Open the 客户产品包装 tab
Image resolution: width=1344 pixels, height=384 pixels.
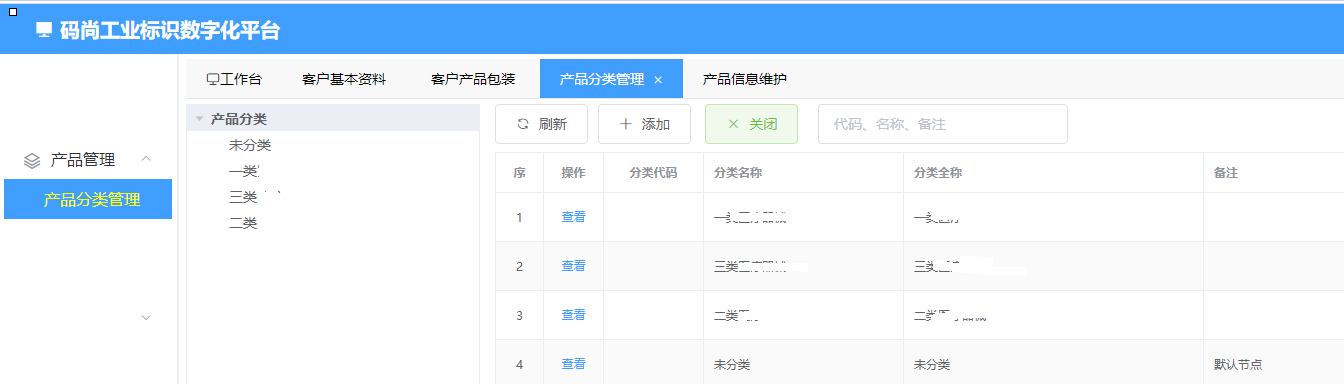tap(473, 79)
